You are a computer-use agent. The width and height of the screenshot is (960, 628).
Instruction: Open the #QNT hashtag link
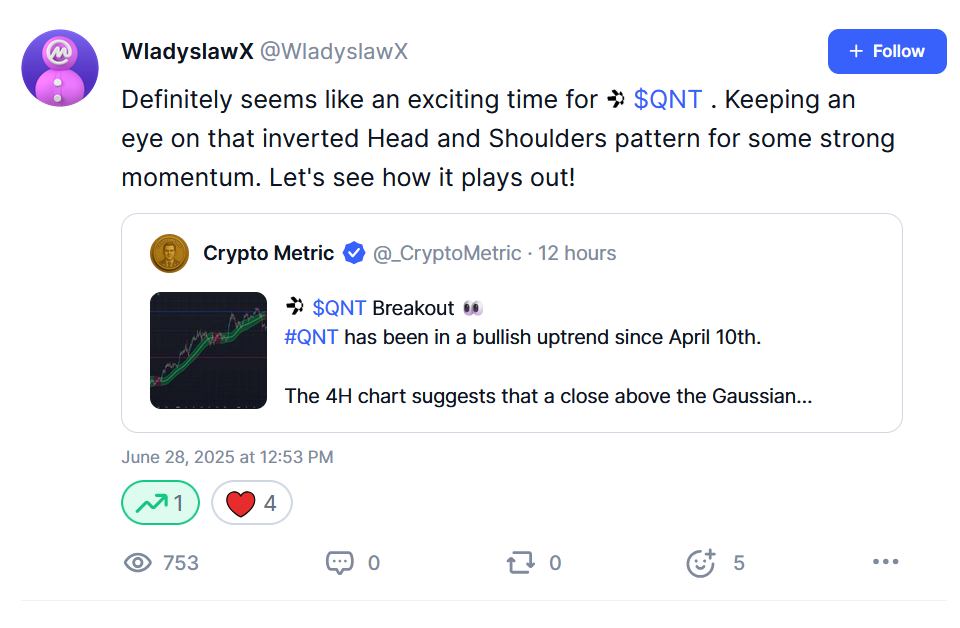312,337
